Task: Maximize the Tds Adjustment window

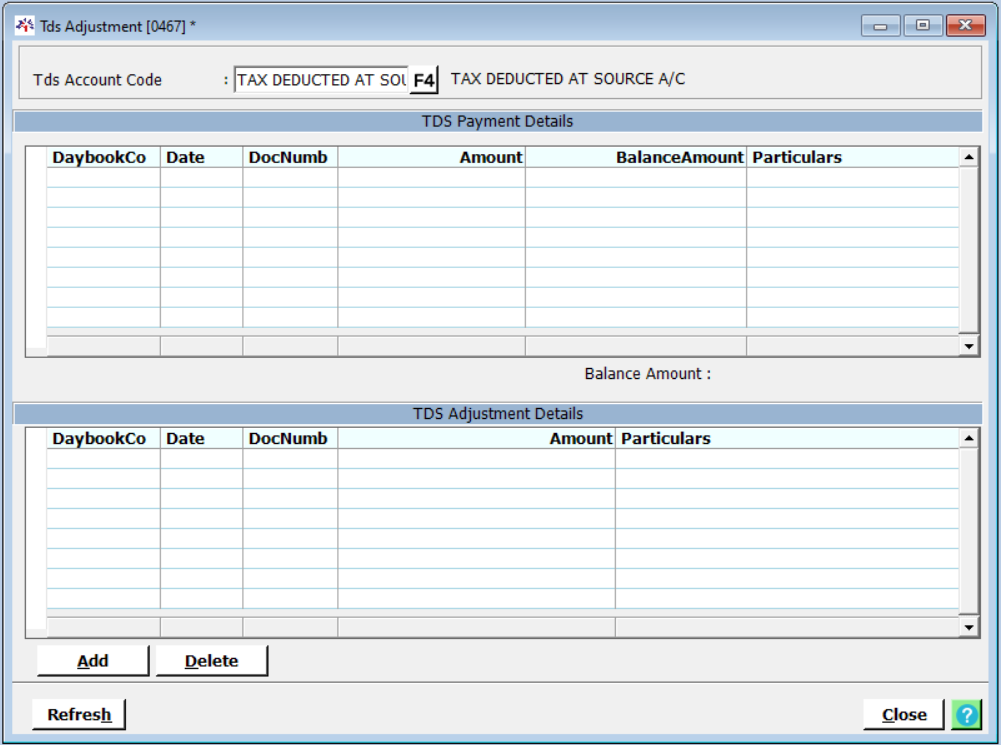Action: pos(922,26)
